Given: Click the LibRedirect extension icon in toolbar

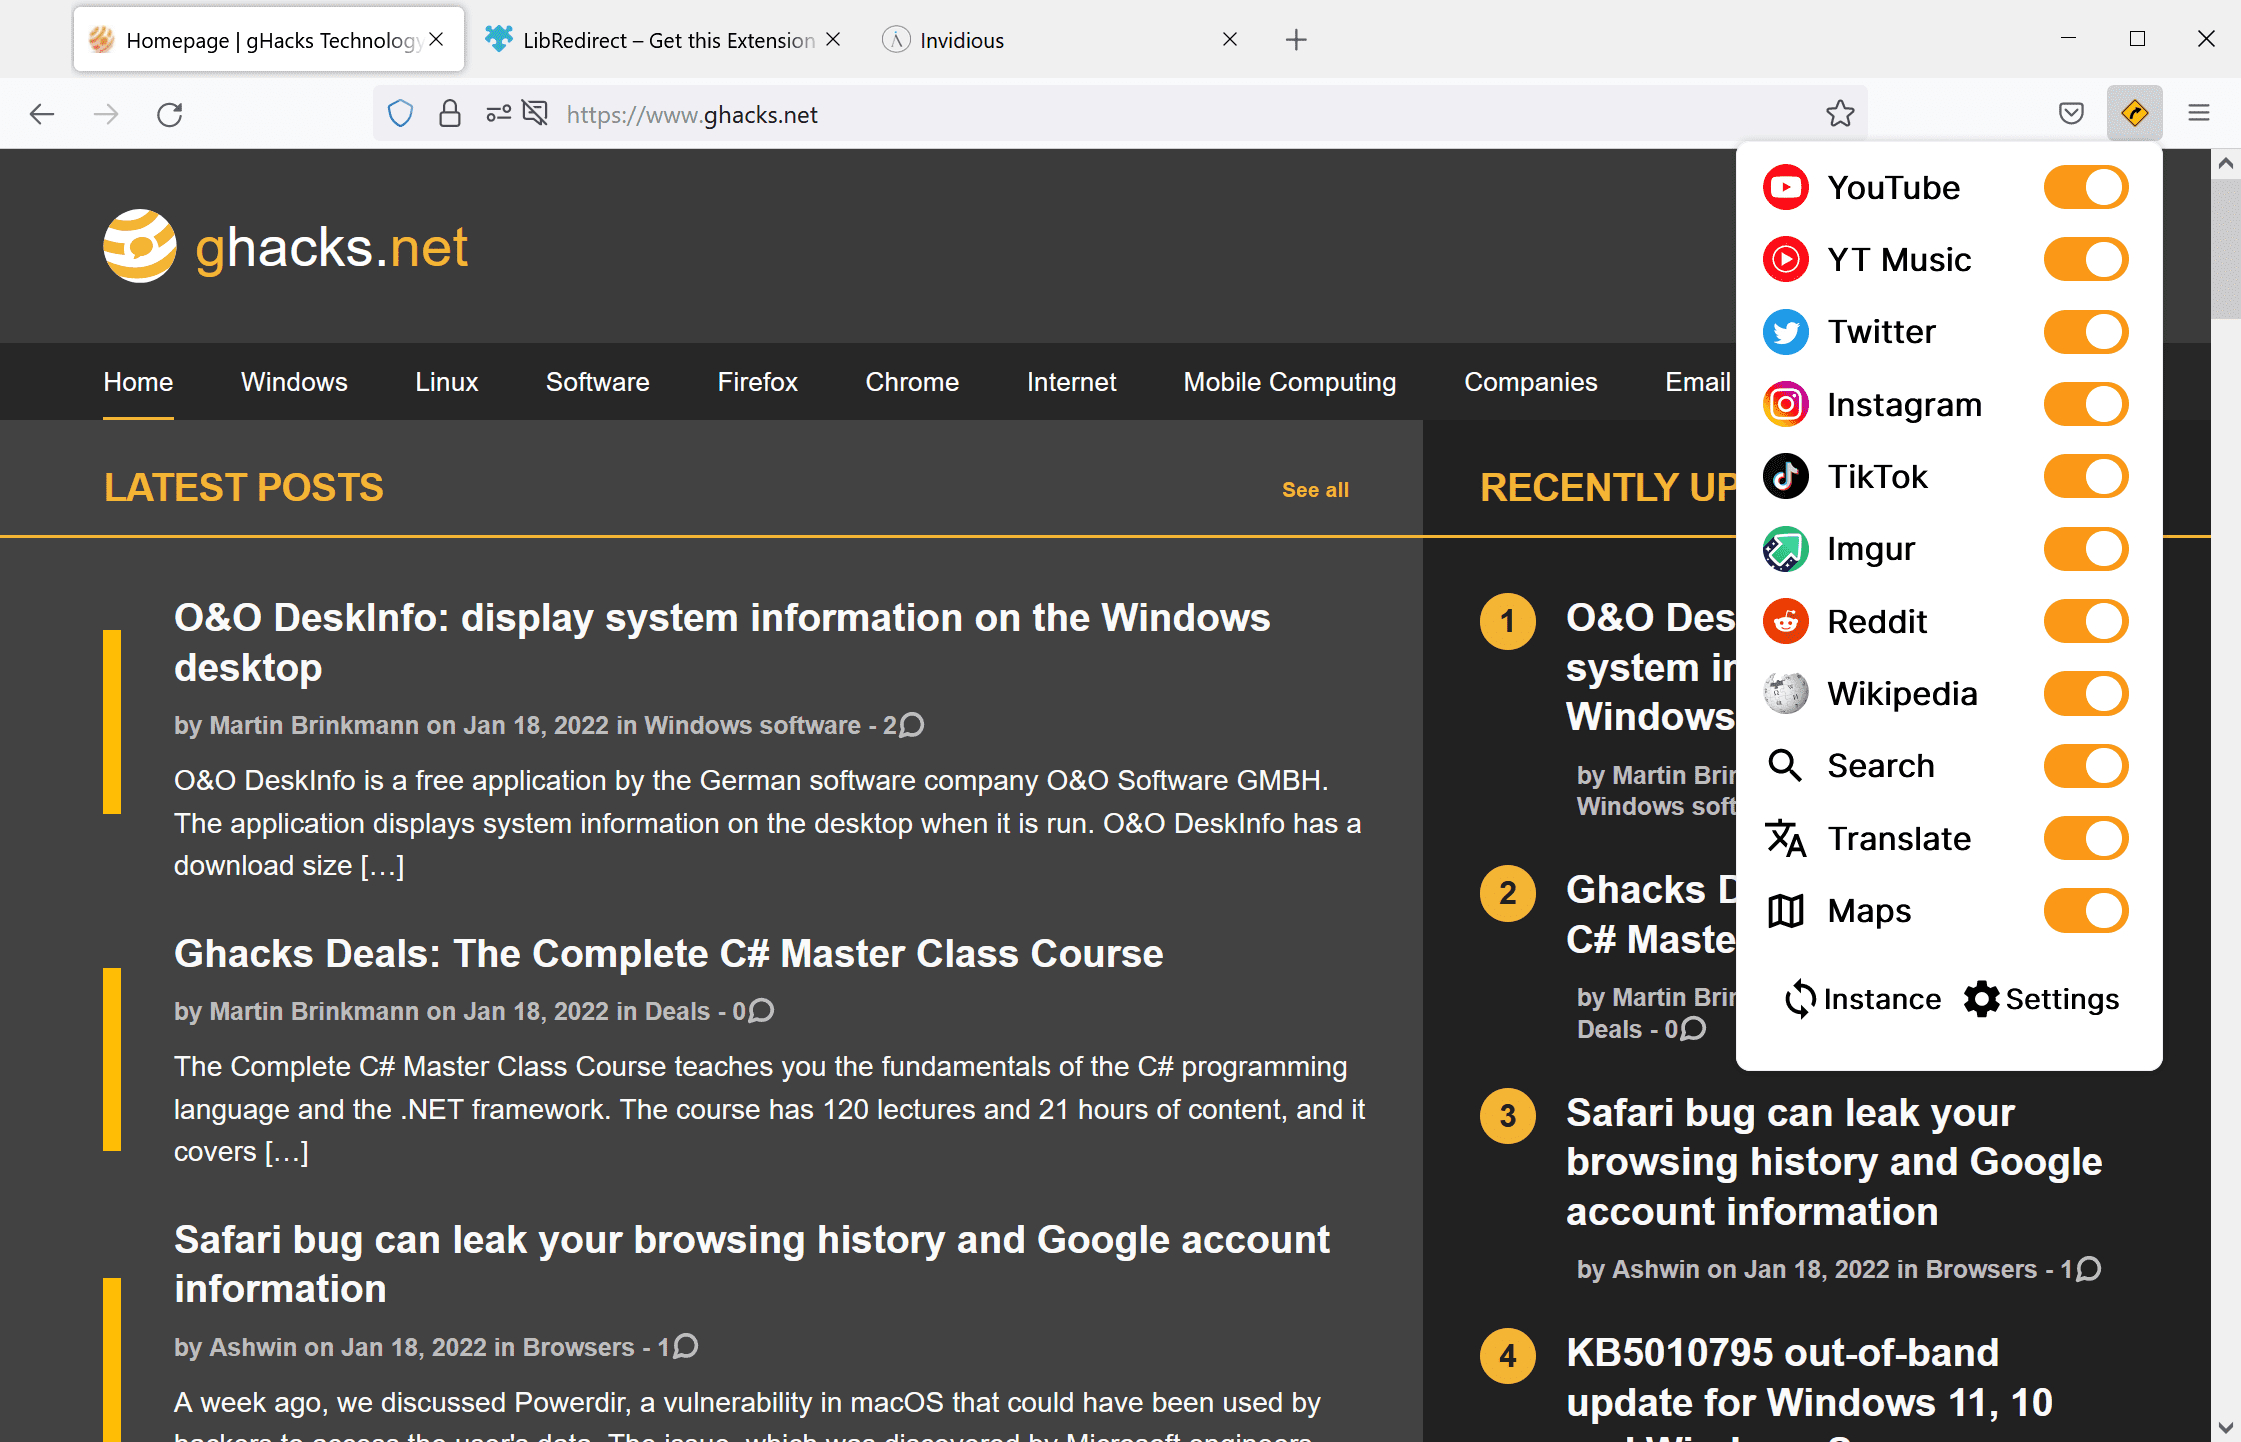Looking at the screenshot, I should (2133, 113).
